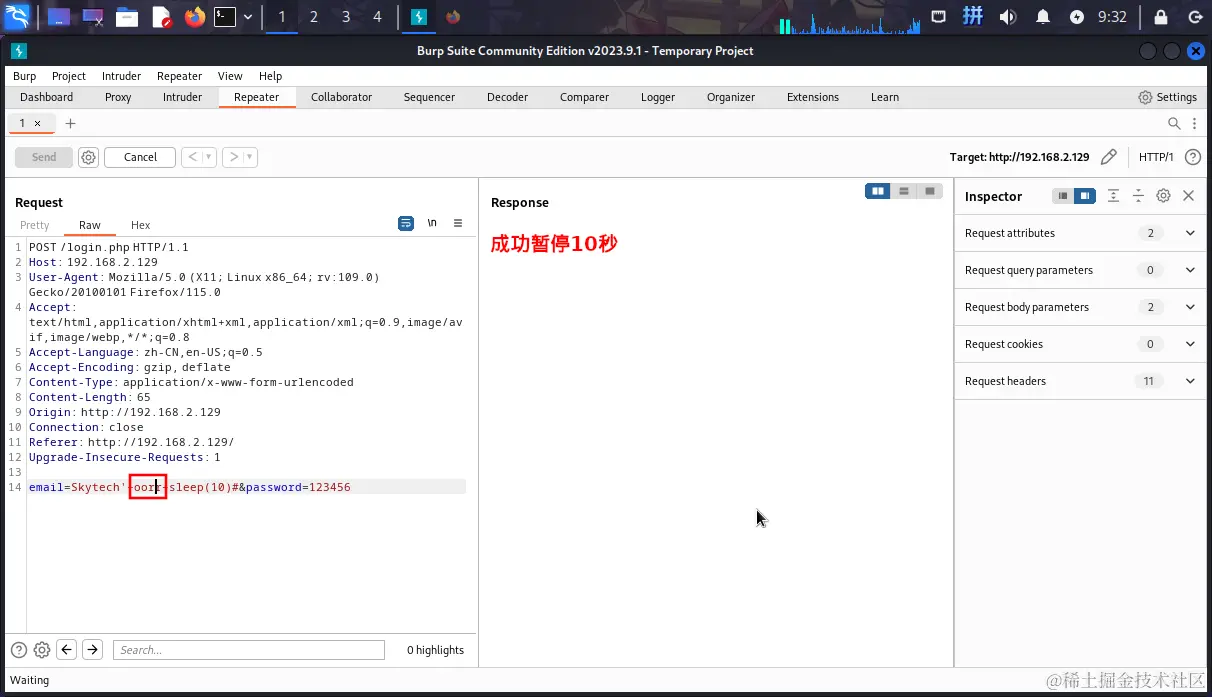This screenshot has height=697, width=1212.
Task: Open the text editor launcher in panel
Action: point(161,17)
